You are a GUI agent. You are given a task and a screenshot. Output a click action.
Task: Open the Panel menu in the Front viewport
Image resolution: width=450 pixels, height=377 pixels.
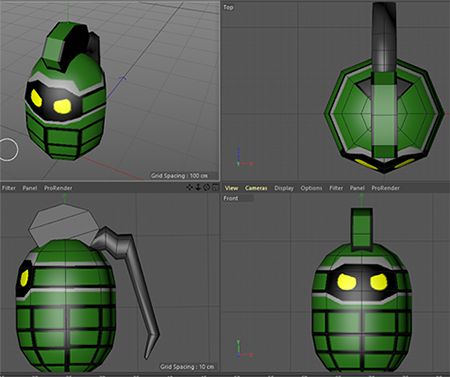pyautogui.click(x=357, y=188)
